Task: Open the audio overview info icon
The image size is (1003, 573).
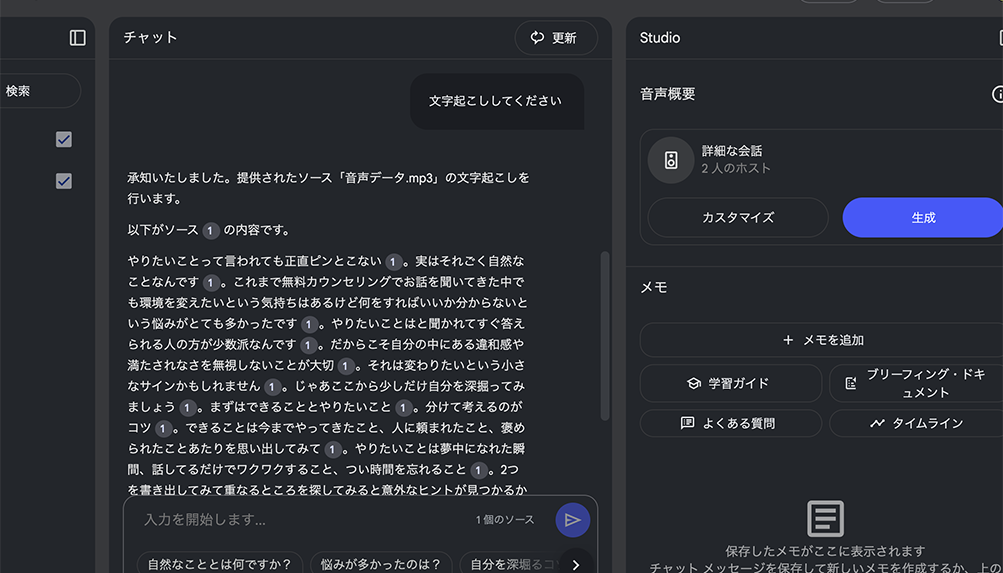Action: (997, 94)
